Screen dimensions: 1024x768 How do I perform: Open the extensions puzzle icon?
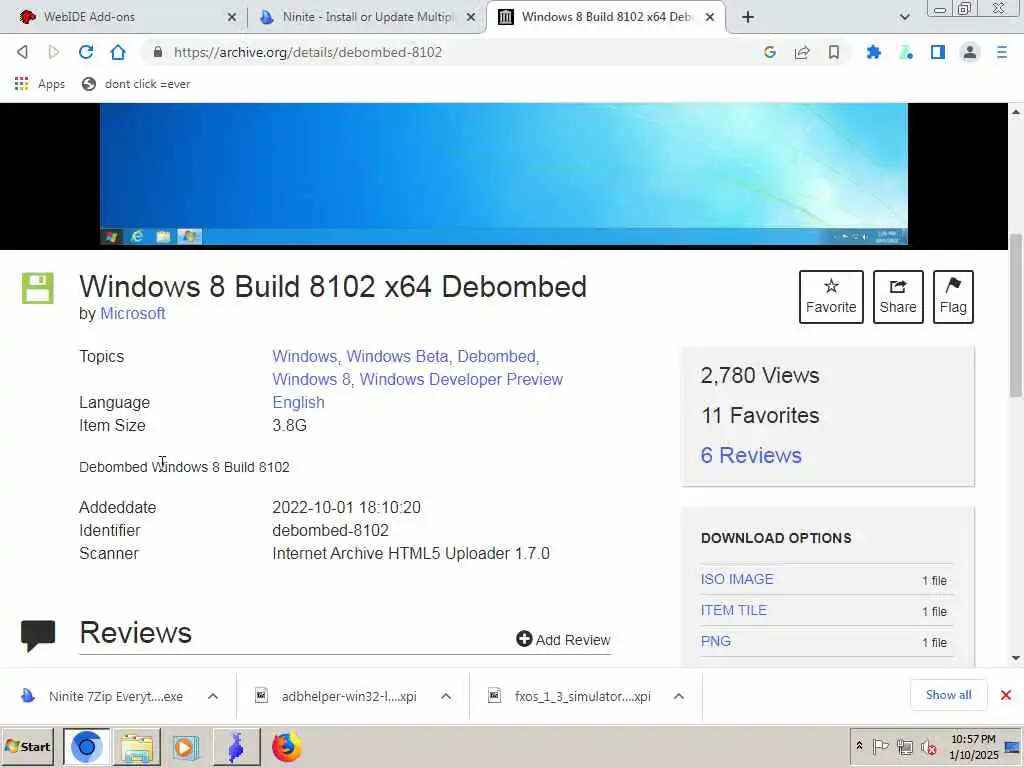click(x=873, y=52)
